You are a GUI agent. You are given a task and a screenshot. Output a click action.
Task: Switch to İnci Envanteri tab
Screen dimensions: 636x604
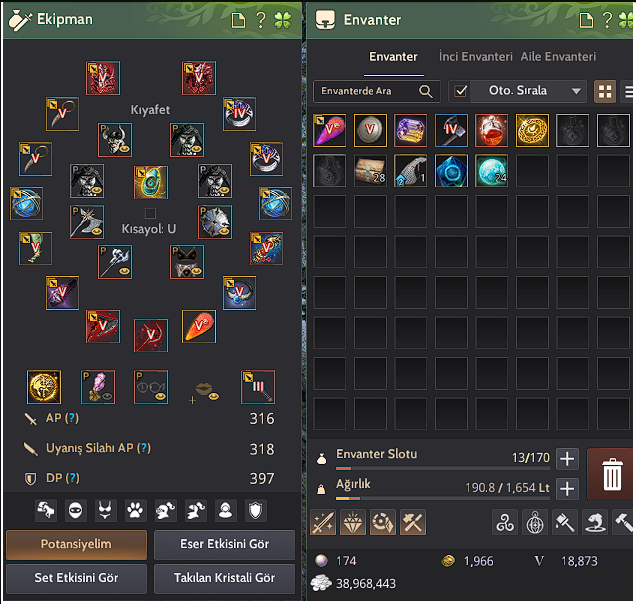476,56
